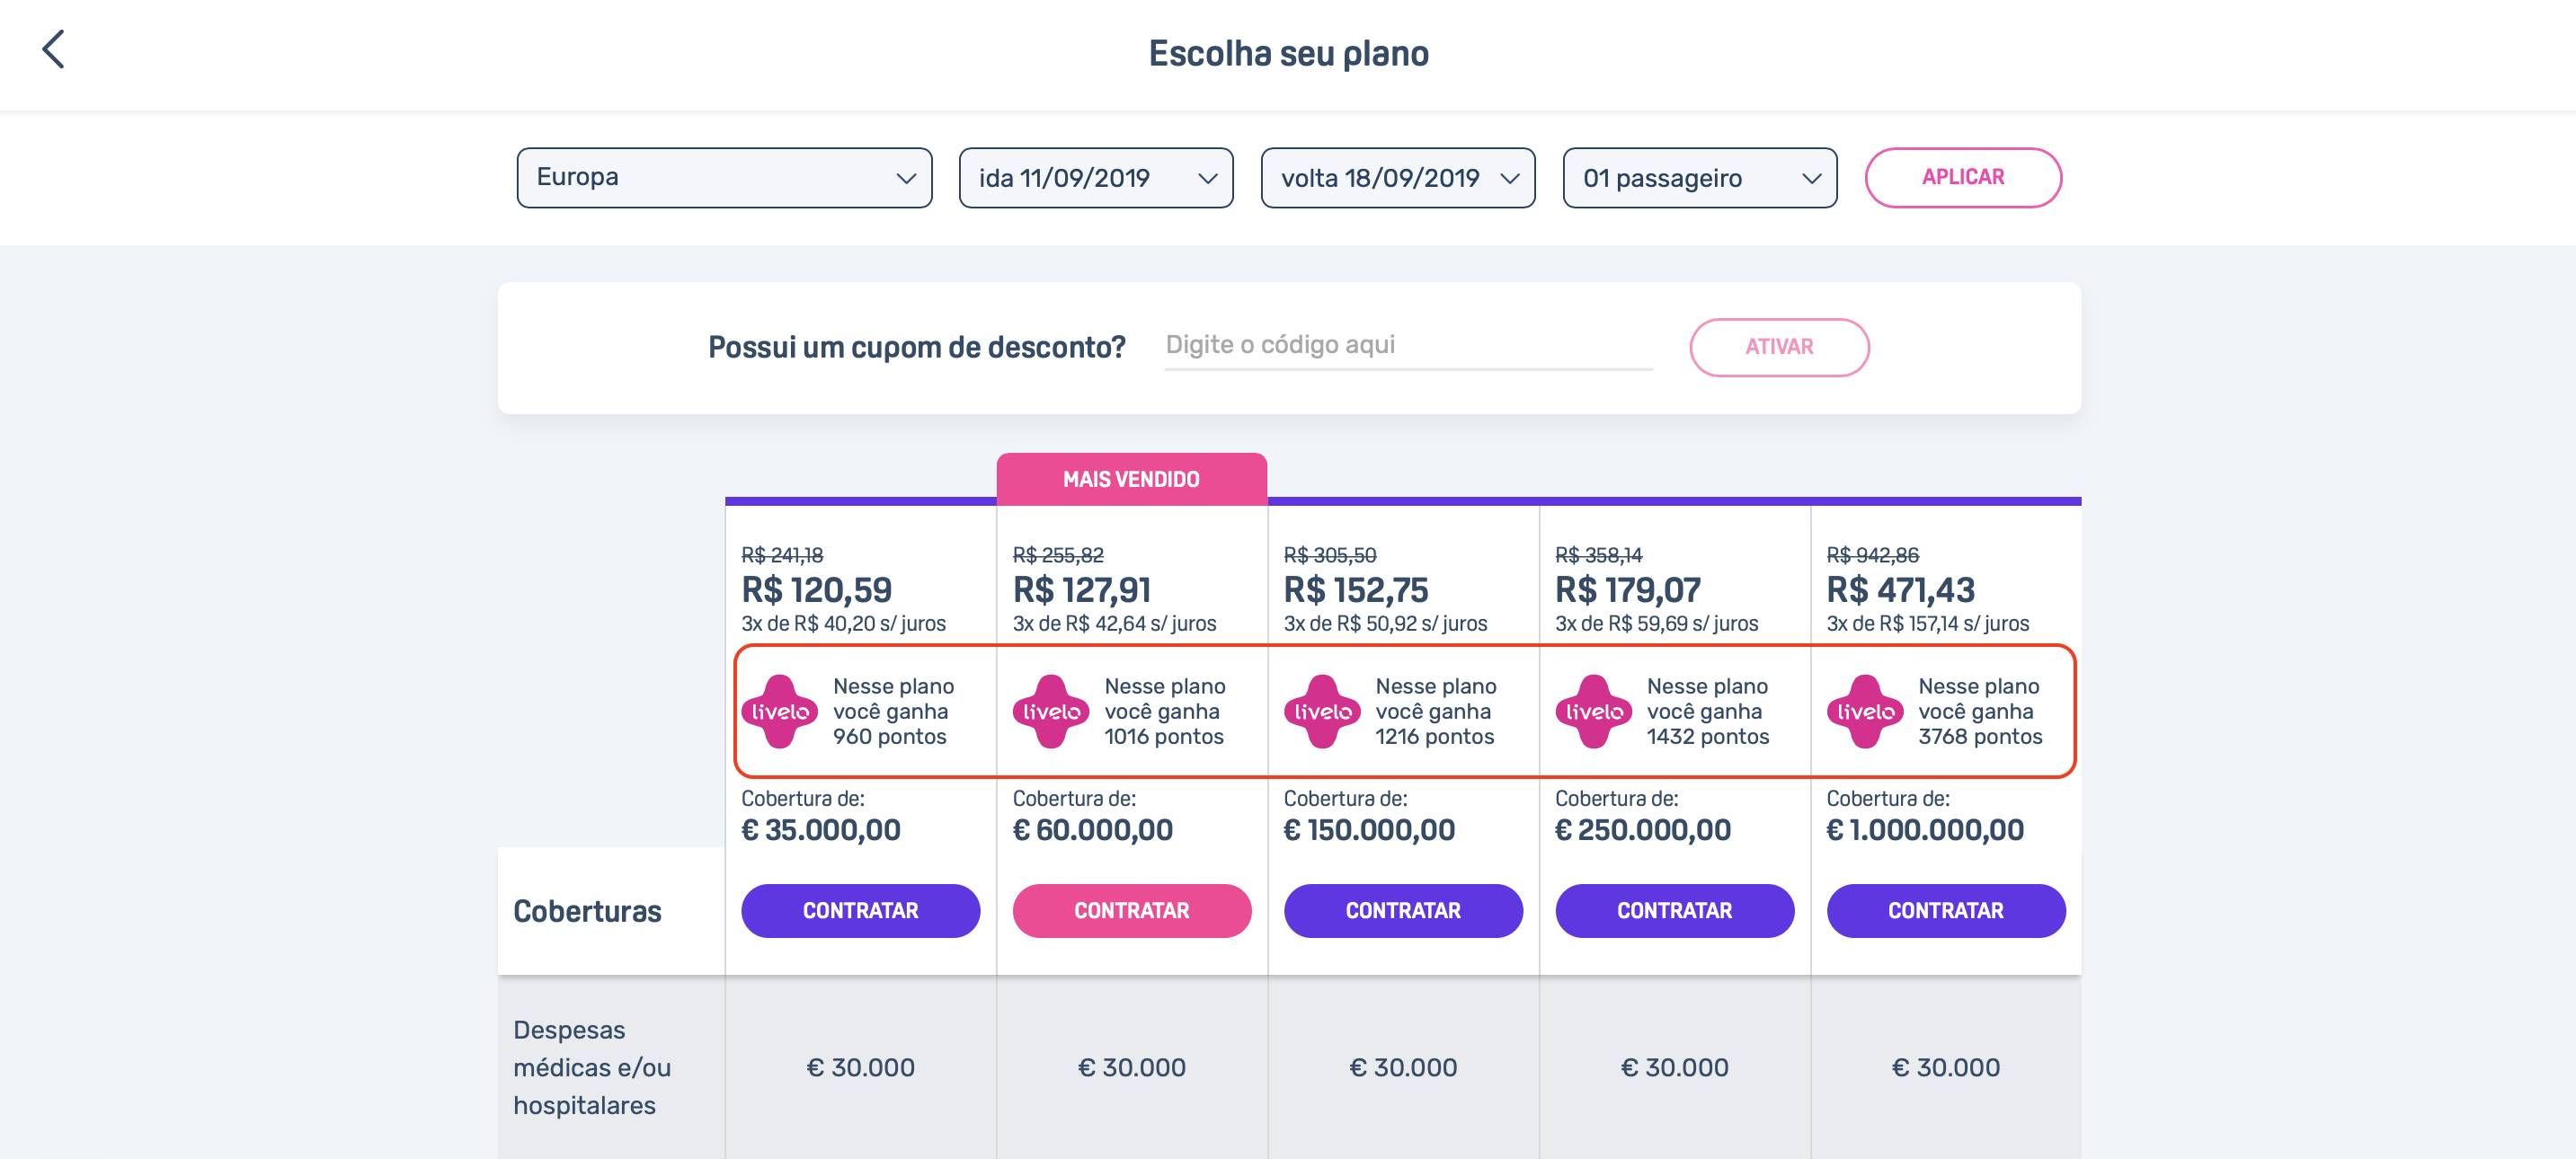Screen dimensions: 2576x1159
Task: Open the Europa destination dropdown
Action: coord(725,178)
